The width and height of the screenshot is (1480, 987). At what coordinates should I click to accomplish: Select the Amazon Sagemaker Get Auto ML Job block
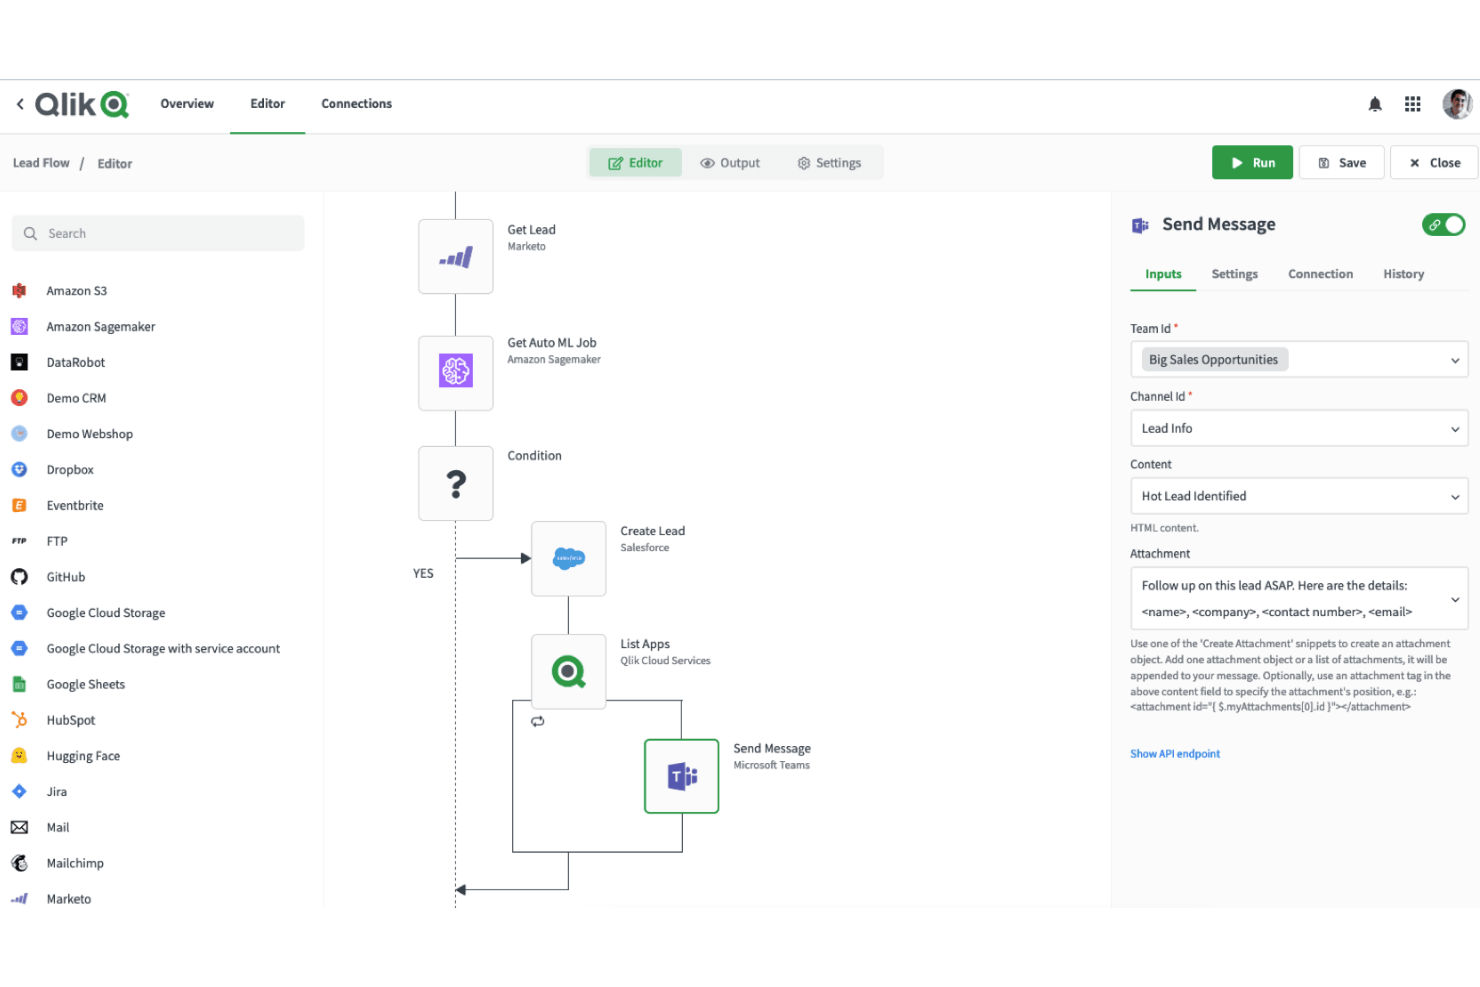tap(456, 372)
